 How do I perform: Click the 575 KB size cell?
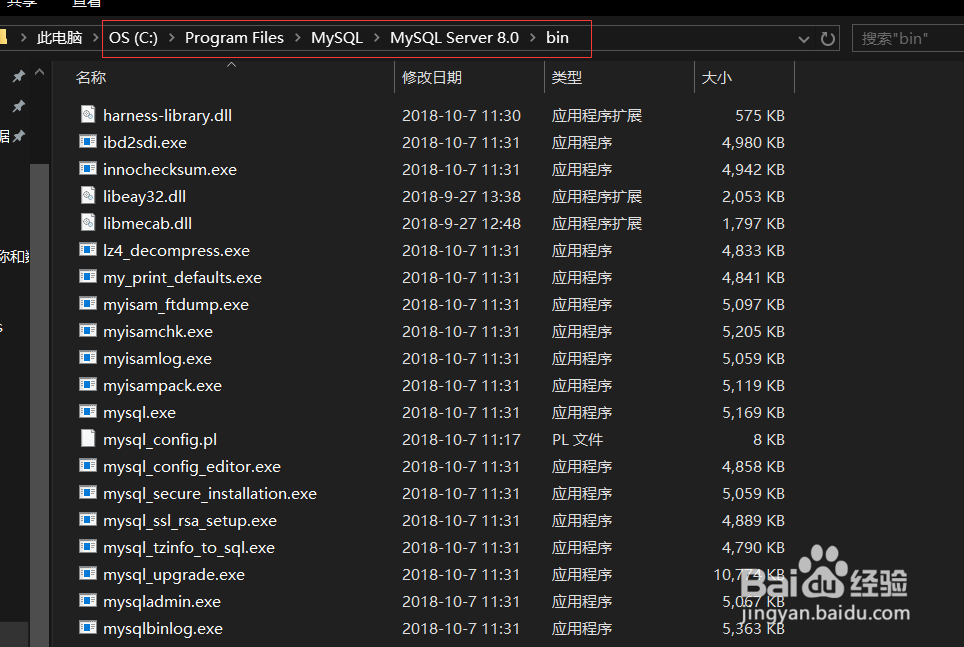(760, 116)
